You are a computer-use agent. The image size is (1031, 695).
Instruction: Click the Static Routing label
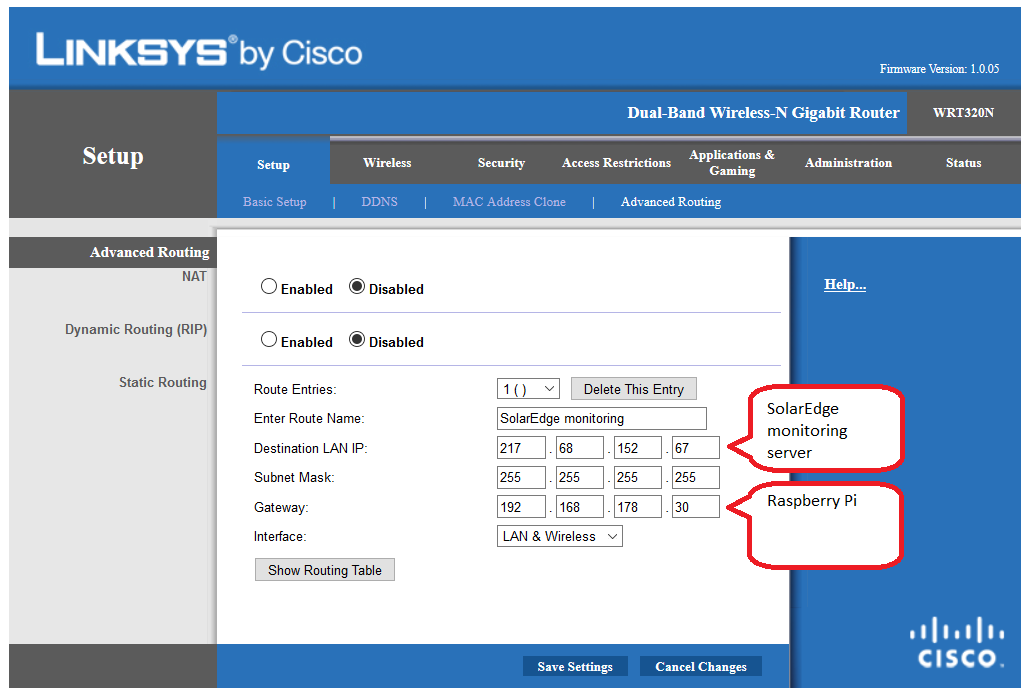point(162,382)
